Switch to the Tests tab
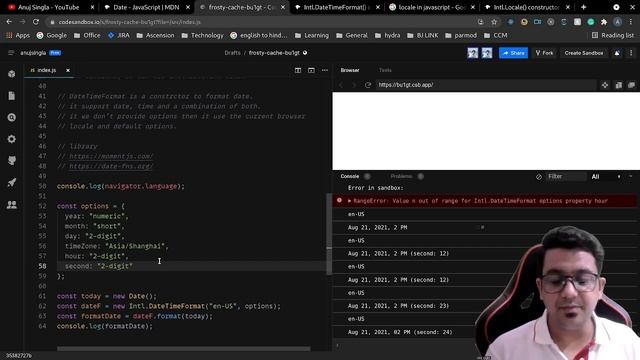 click(x=385, y=70)
